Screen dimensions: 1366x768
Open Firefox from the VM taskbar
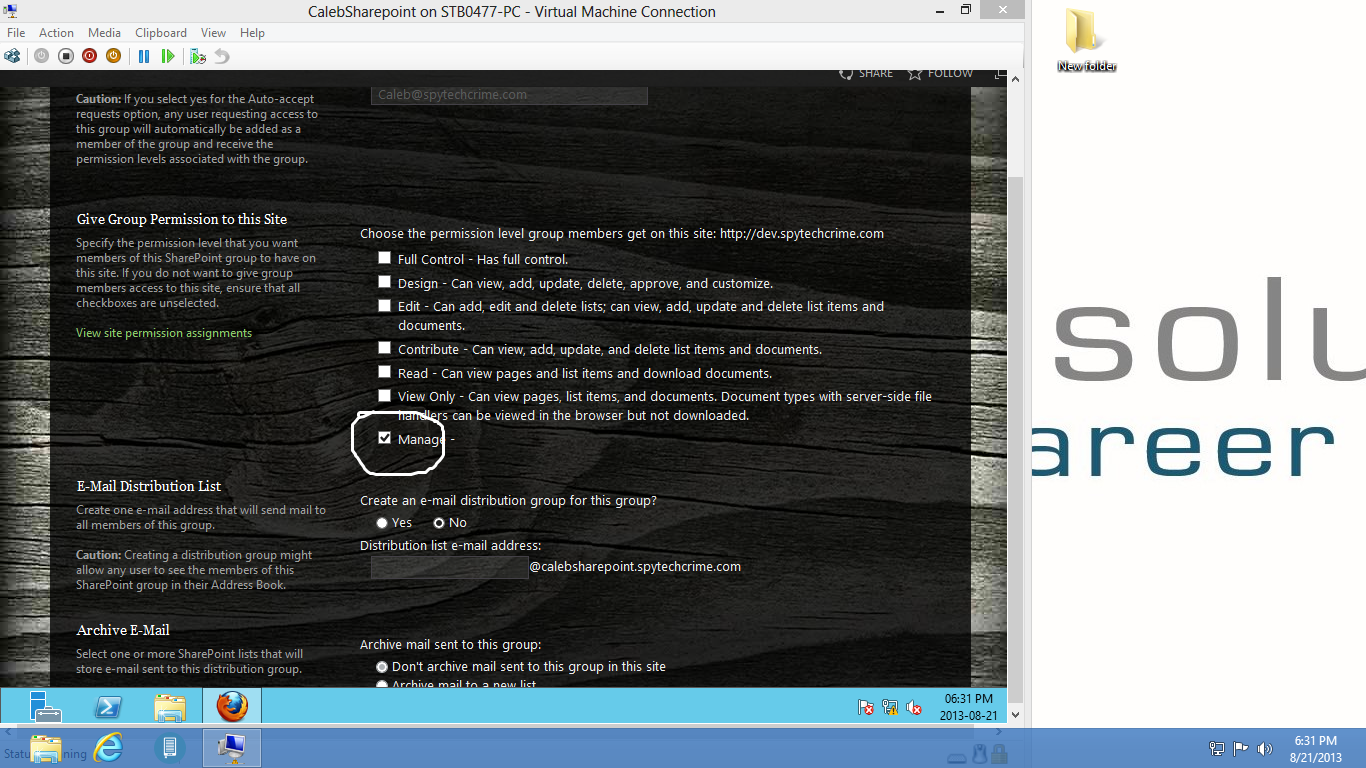tap(232, 707)
